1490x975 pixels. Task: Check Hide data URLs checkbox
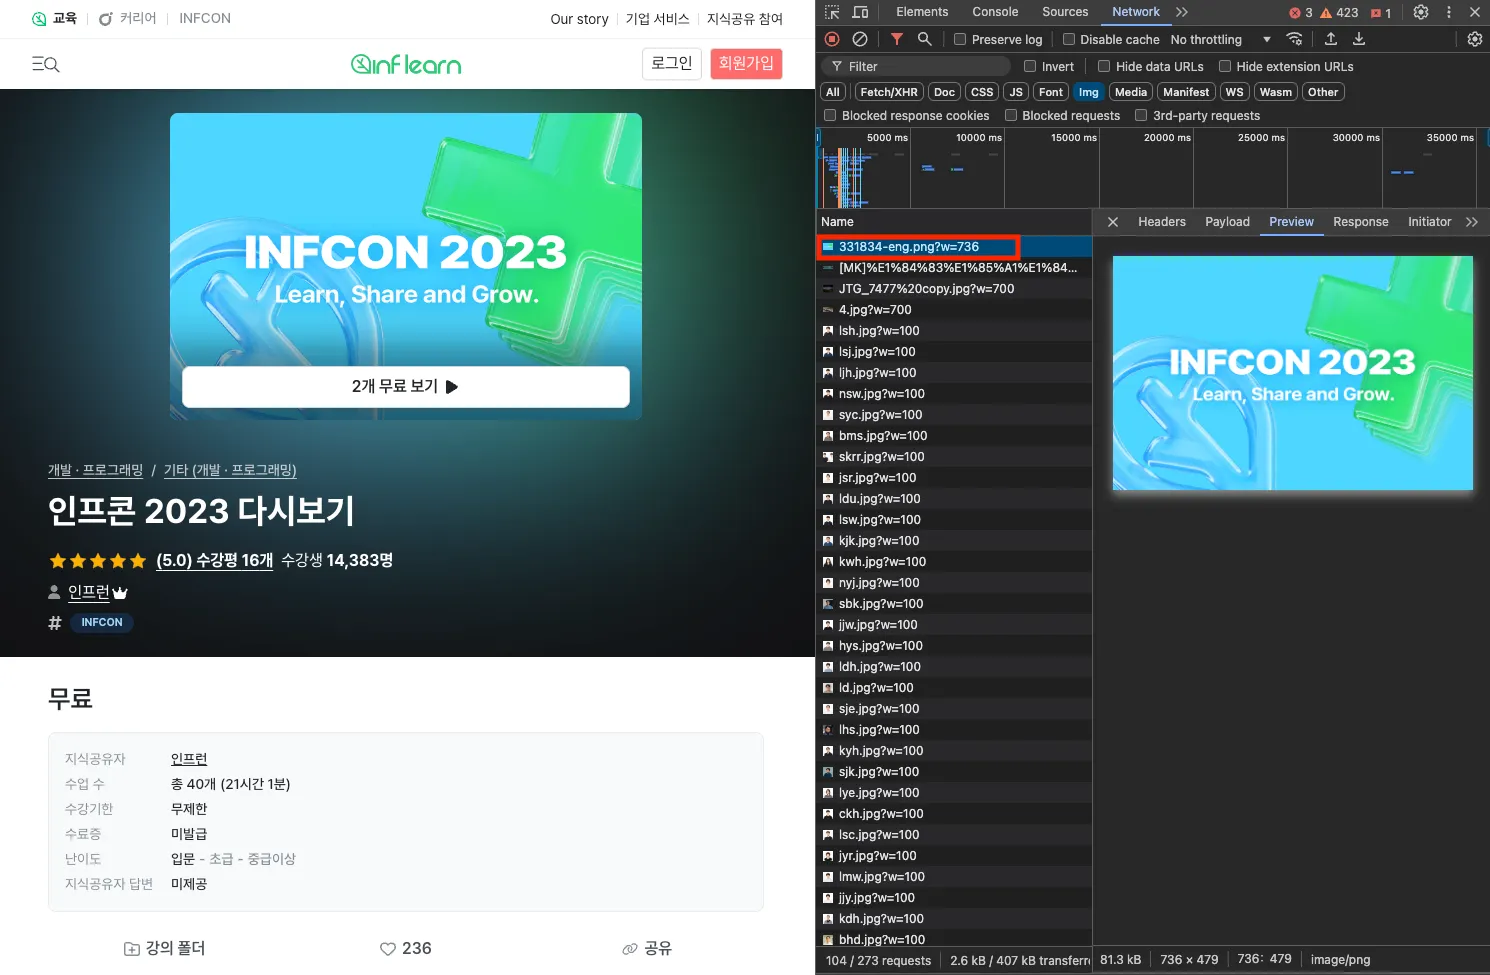(1104, 66)
